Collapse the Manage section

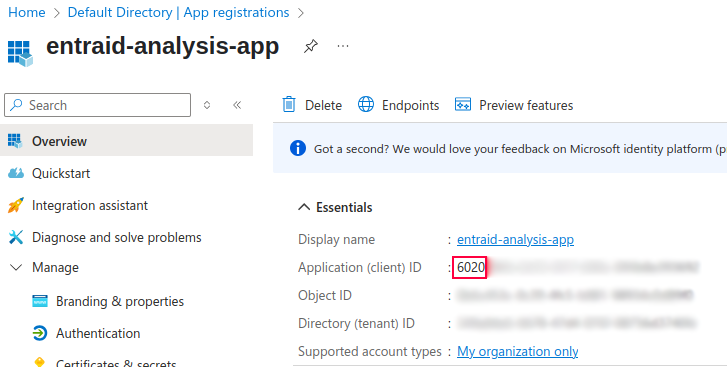16,267
